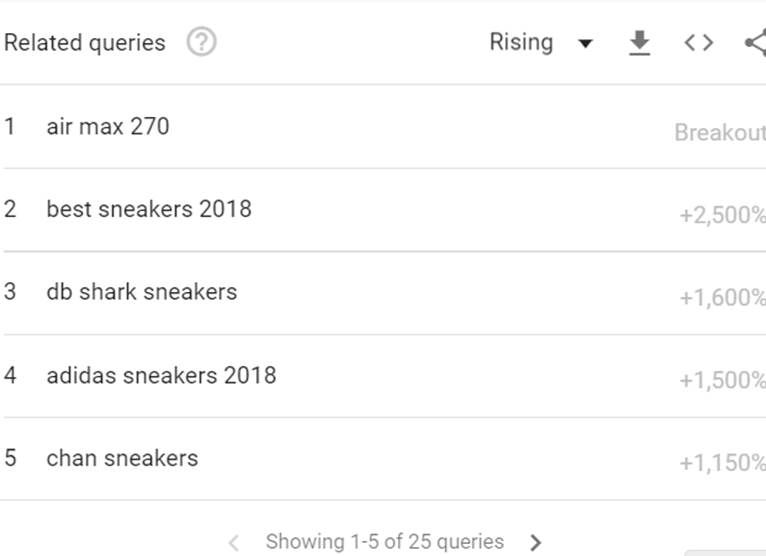Select the 'chan sneakers' query
Image resolution: width=766 pixels, height=556 pixels.
(x=122, y=459)
